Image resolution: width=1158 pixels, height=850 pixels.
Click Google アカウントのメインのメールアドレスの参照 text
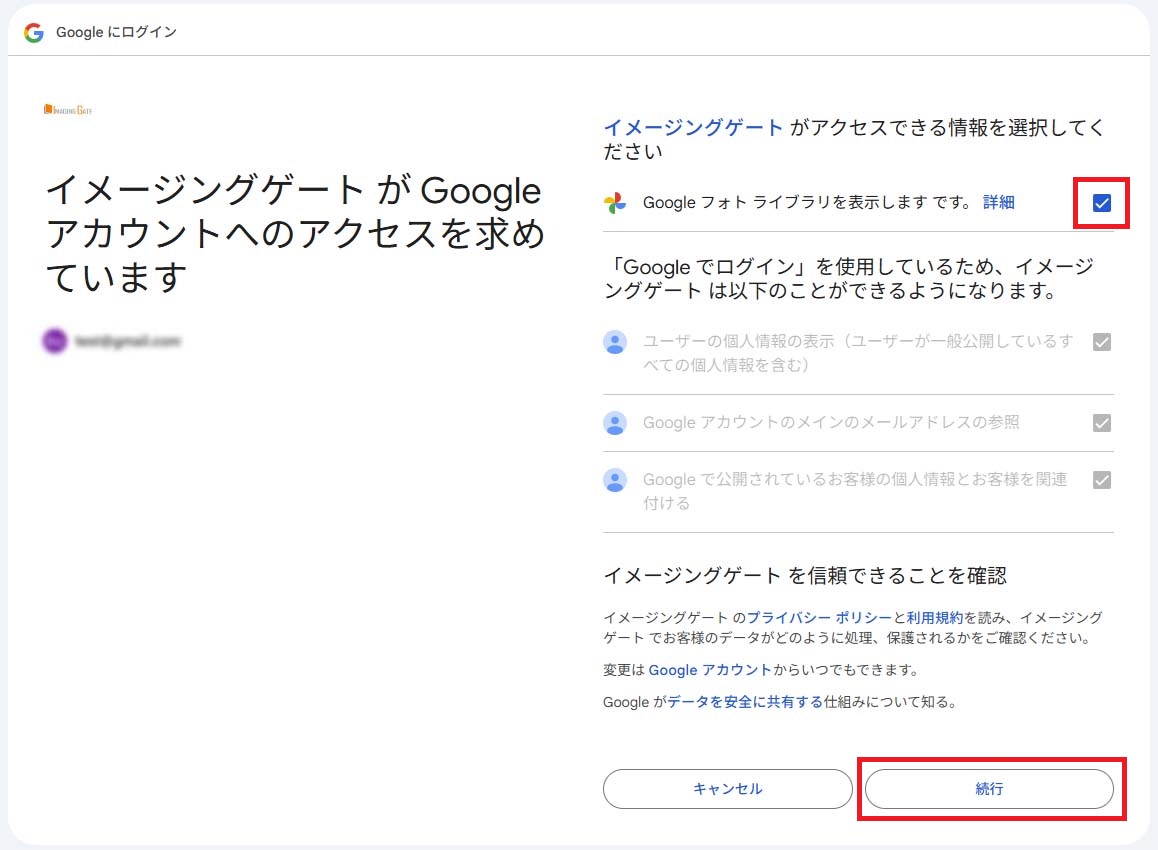[831, 422]
